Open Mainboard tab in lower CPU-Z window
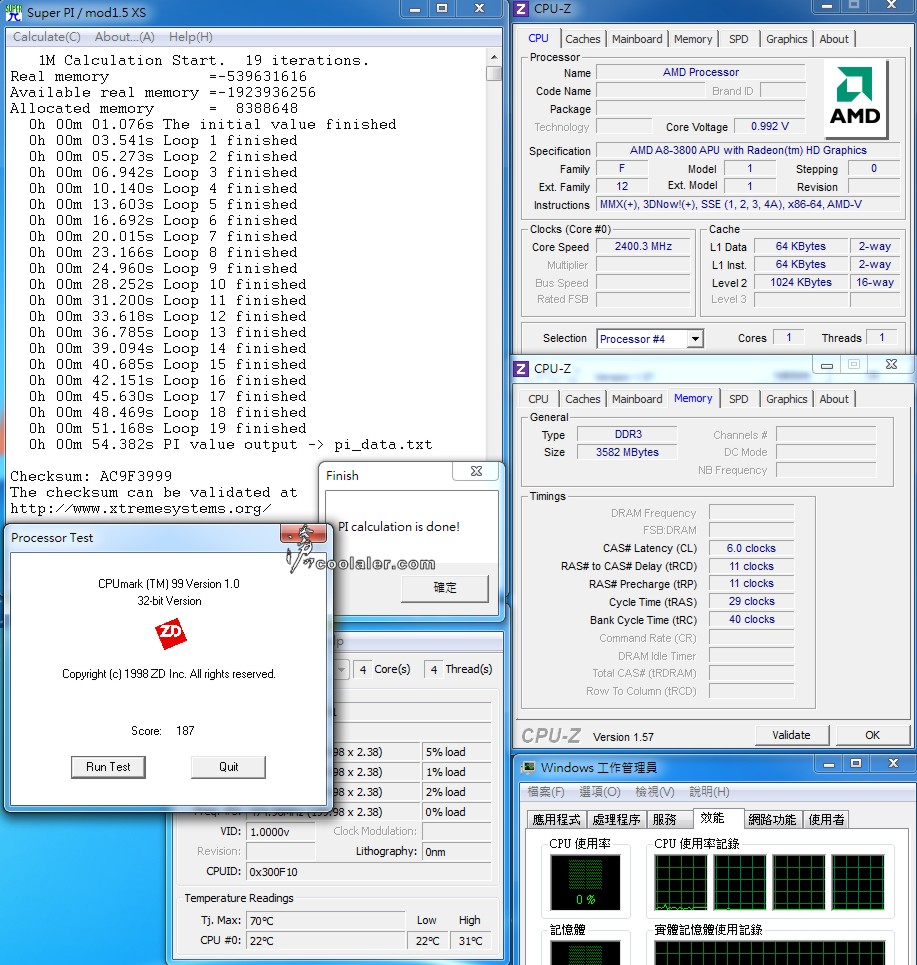This screenshot has height=965, width=917. 637,399
